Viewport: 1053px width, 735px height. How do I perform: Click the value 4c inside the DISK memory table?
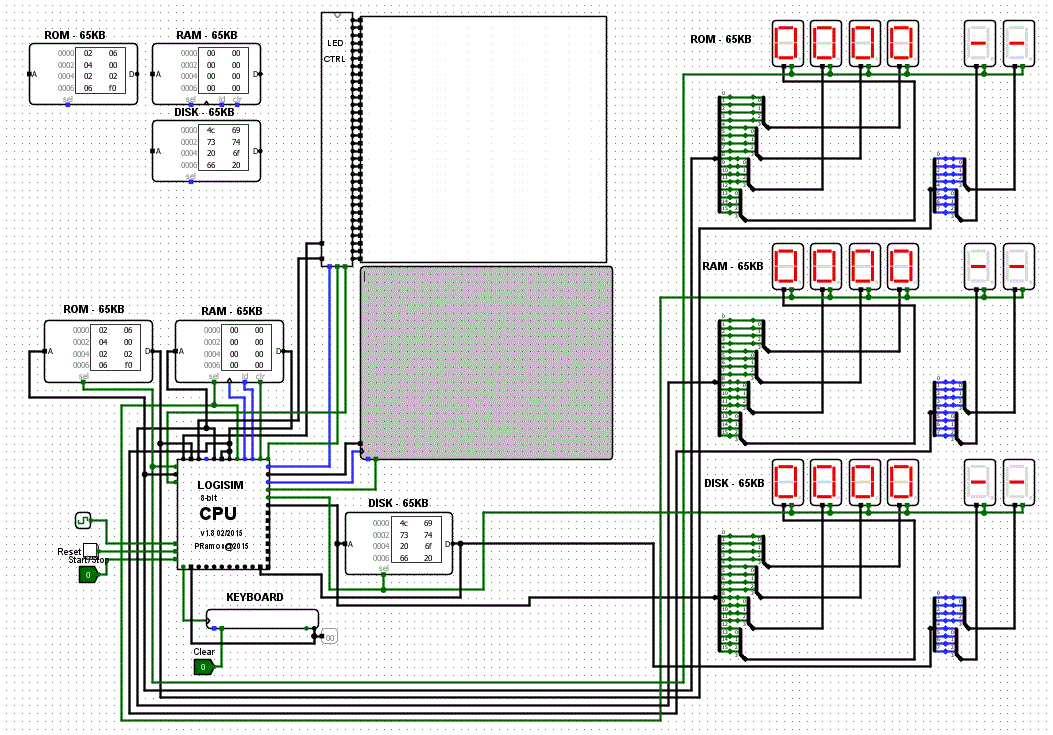tap(403, 523)
